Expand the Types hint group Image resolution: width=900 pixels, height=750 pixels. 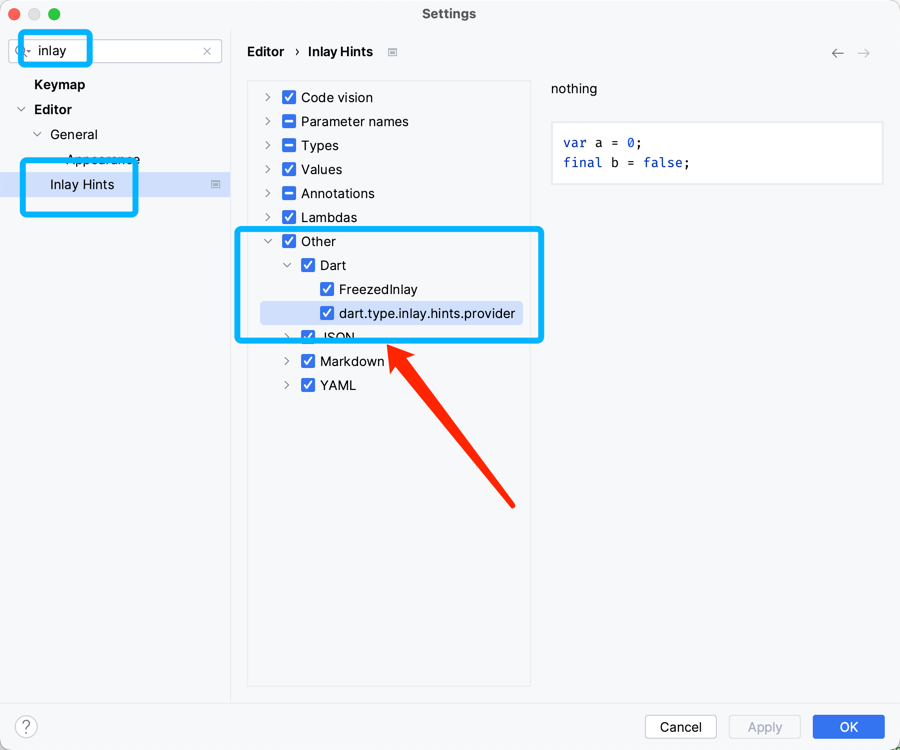tap(268, 145)
